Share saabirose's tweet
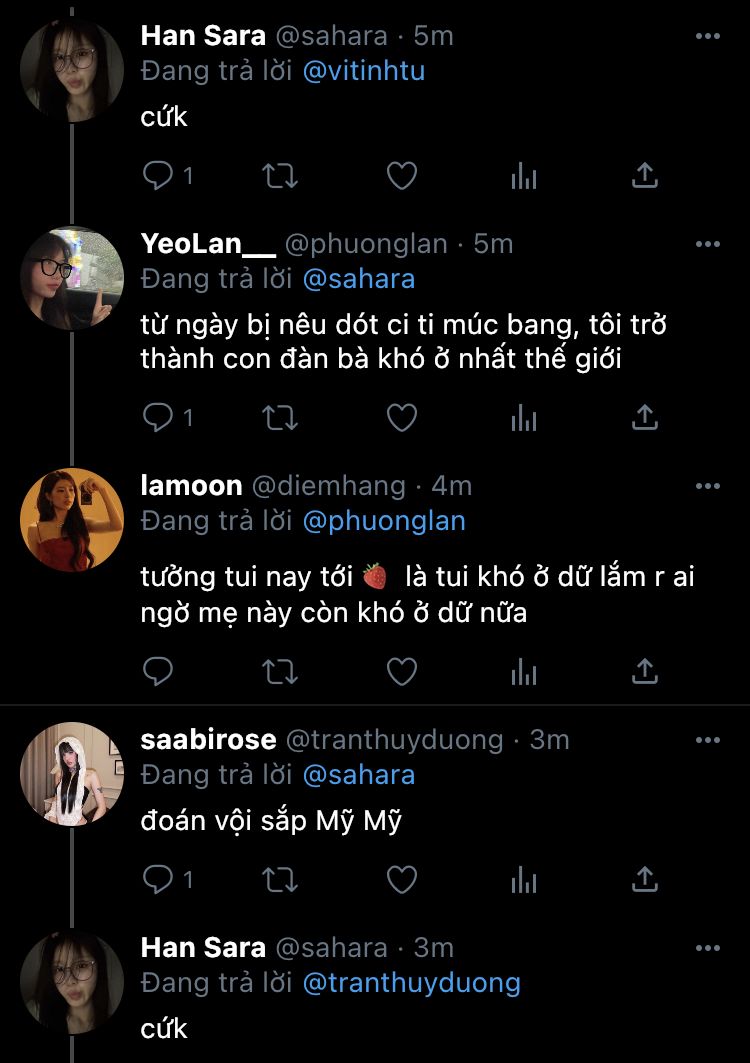Viewport: 750px width, 1063px height. point(645,880)
